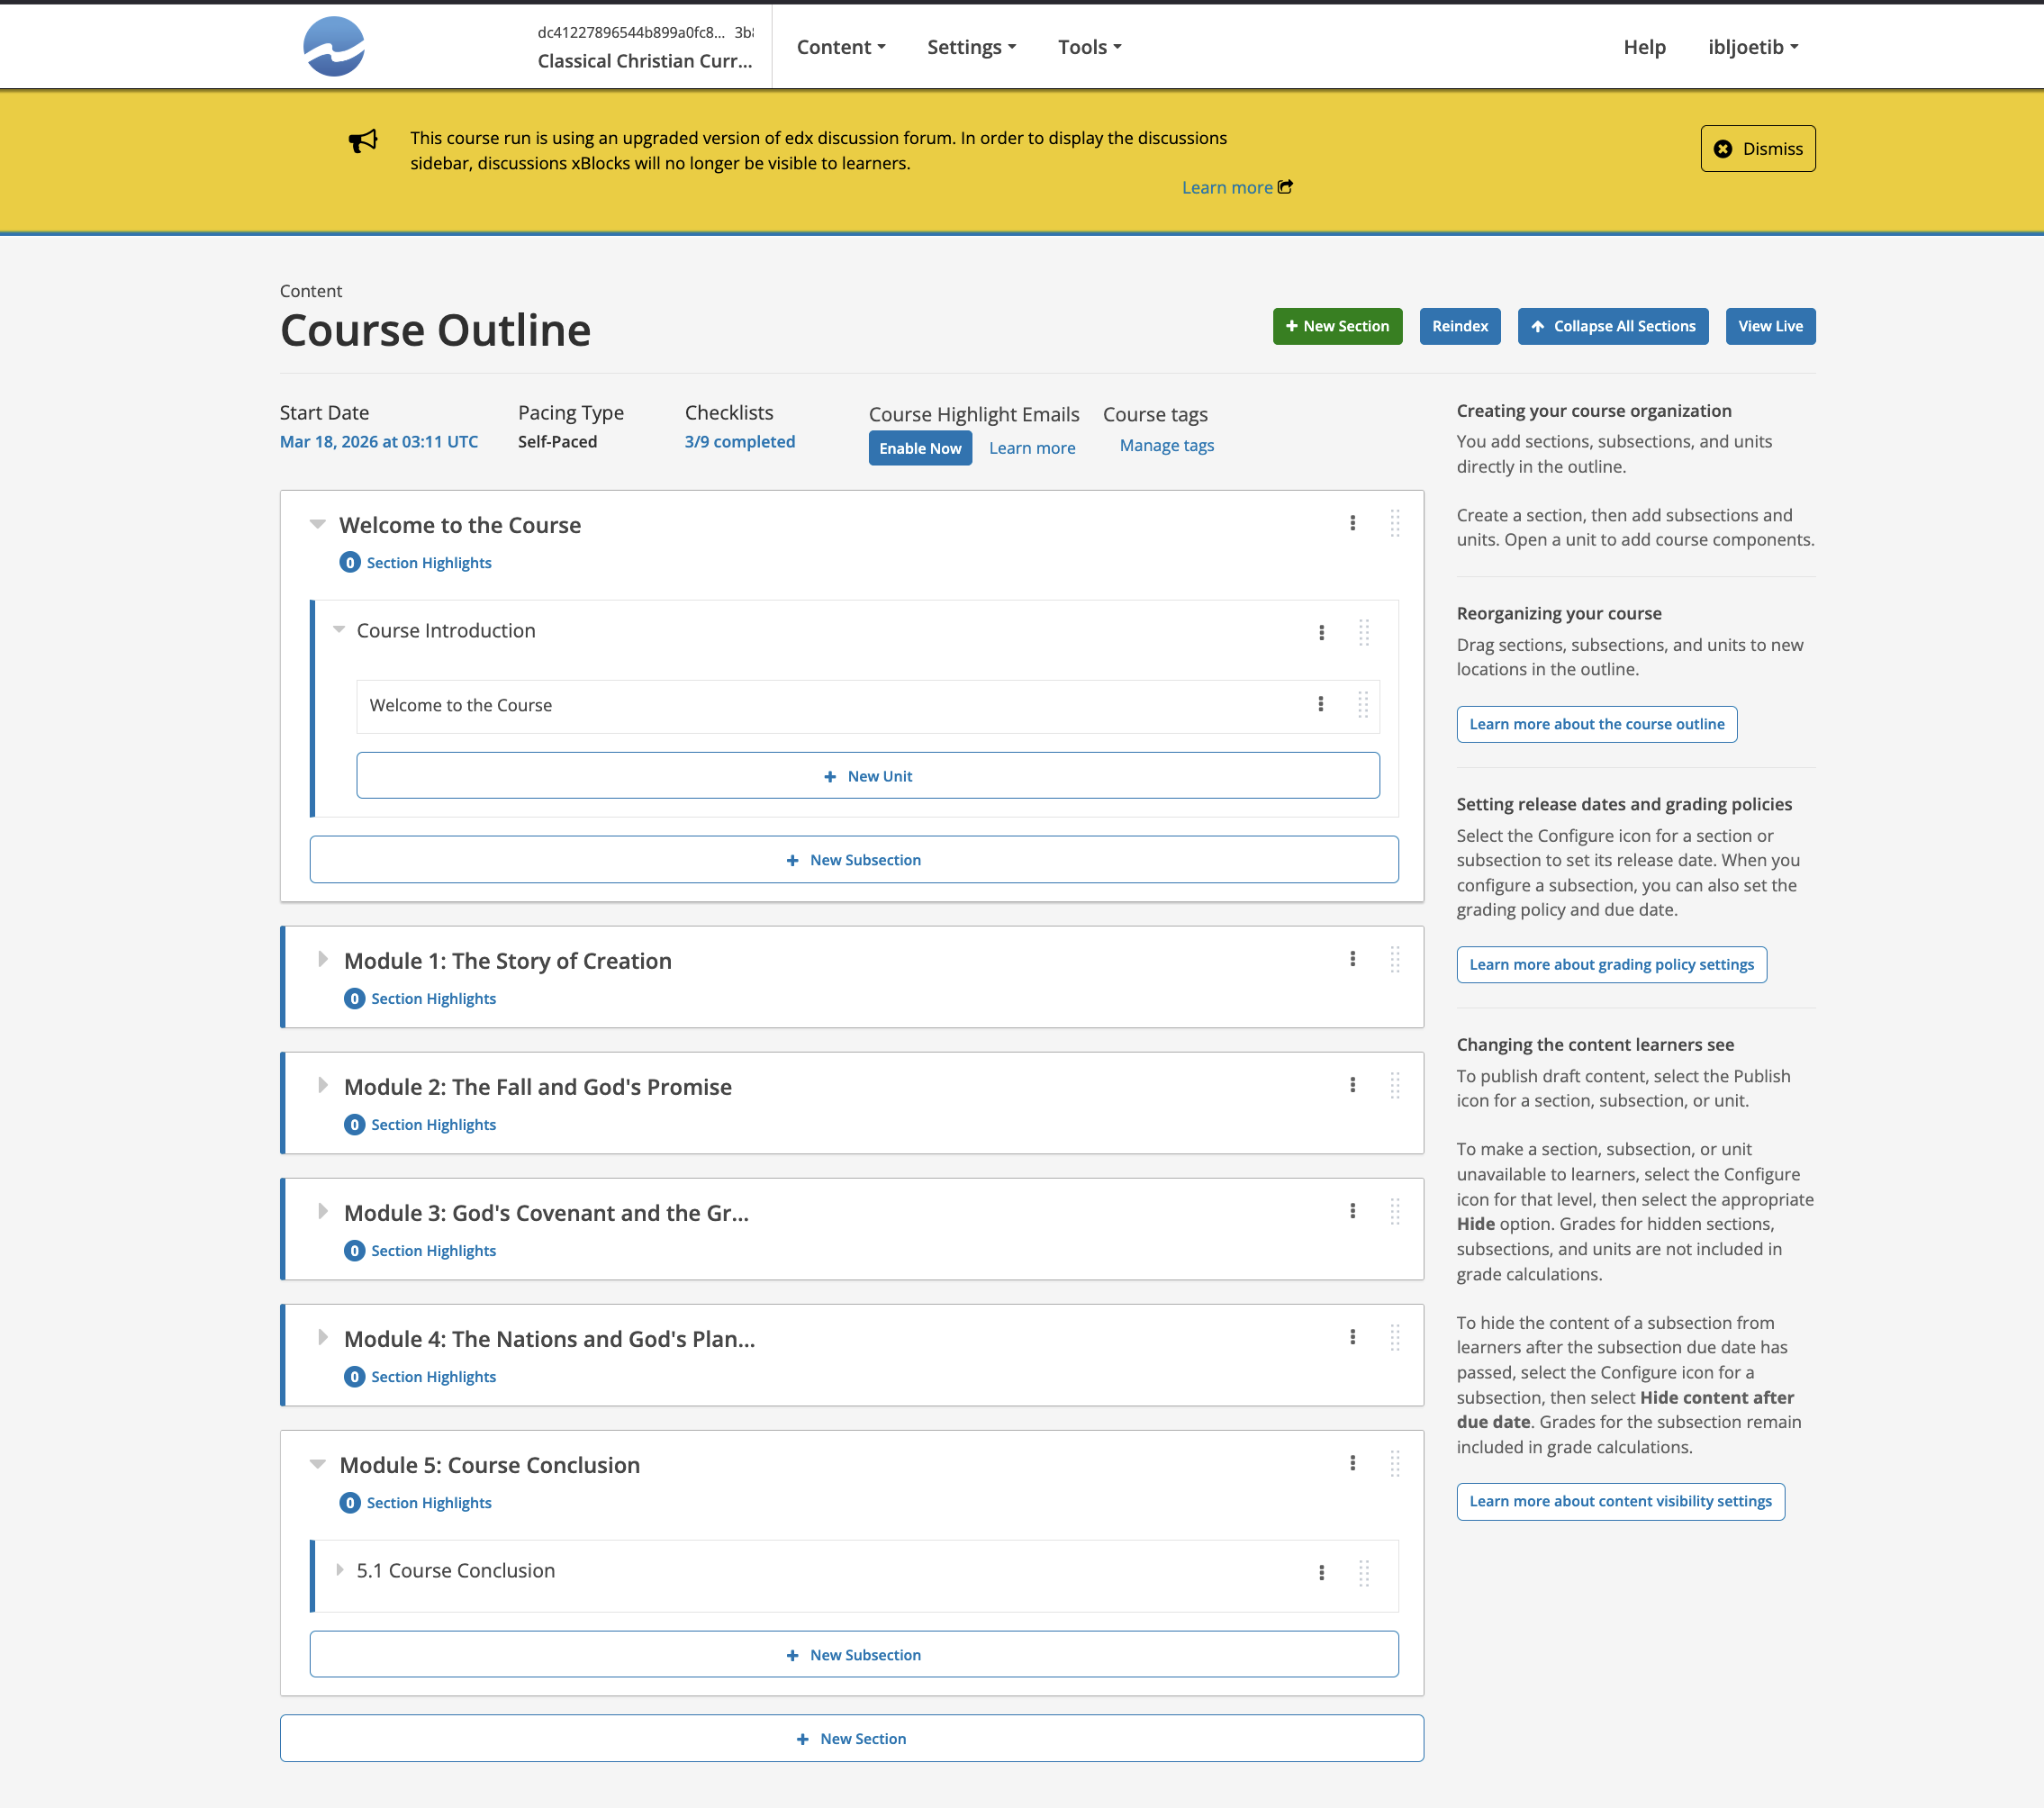Click Section Highlights under Module 4
The image size is (2044, 1808).
[434, 1376]
